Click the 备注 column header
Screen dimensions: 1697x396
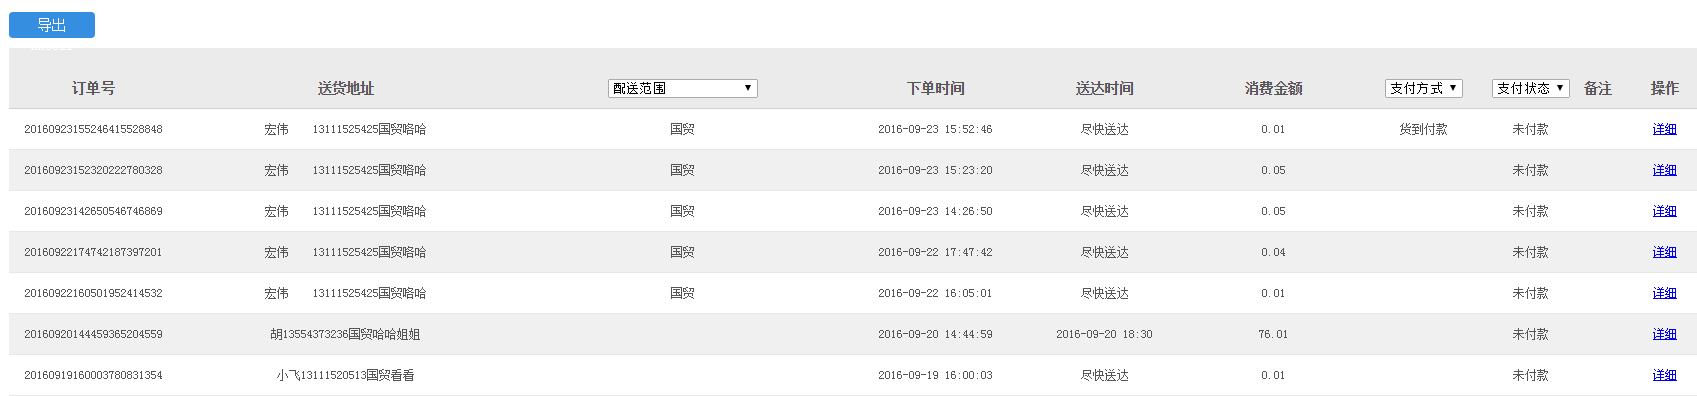[x=1597, y=88]
